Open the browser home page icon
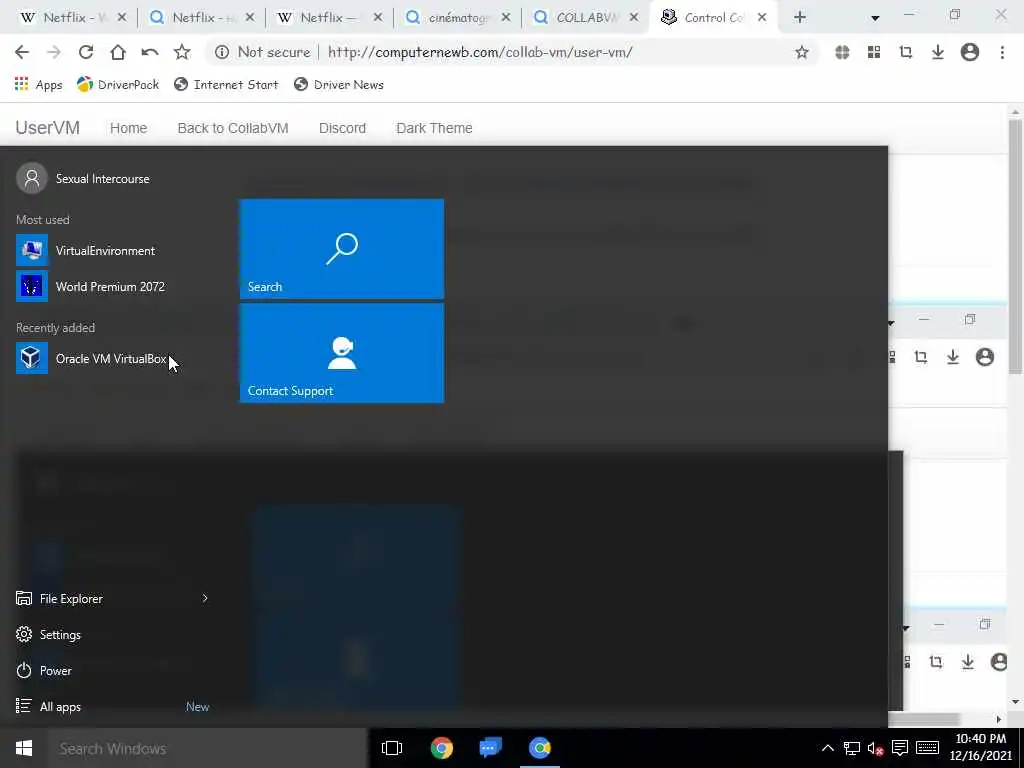 point(118,52)
